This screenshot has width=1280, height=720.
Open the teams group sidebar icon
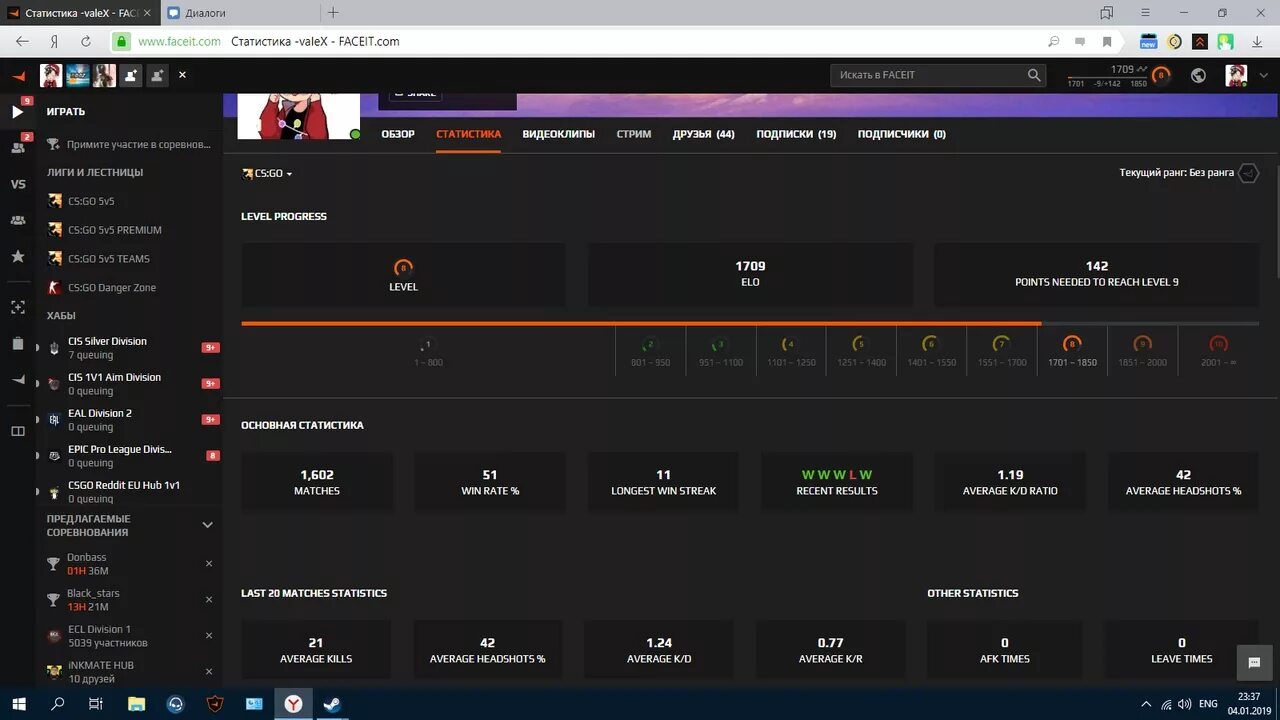[x=17, y=220]
